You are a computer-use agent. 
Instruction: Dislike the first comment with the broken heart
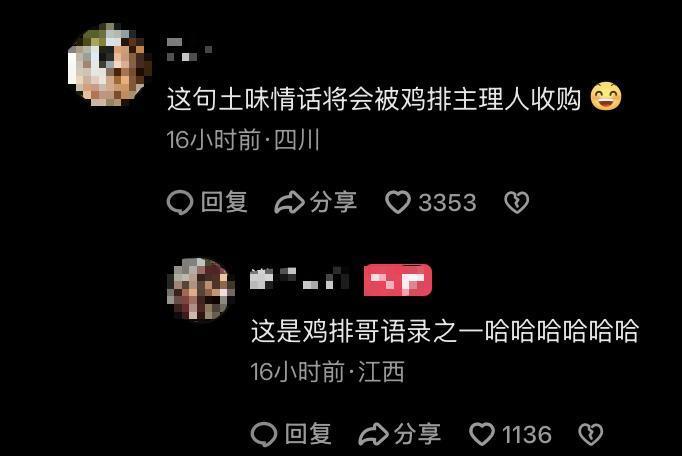point(517,202)
